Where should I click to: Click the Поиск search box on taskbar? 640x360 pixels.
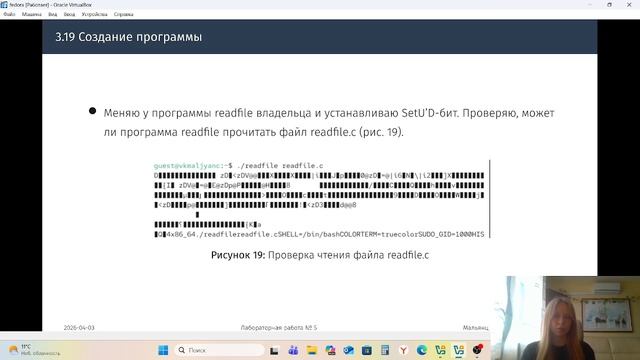coord(220,350)
